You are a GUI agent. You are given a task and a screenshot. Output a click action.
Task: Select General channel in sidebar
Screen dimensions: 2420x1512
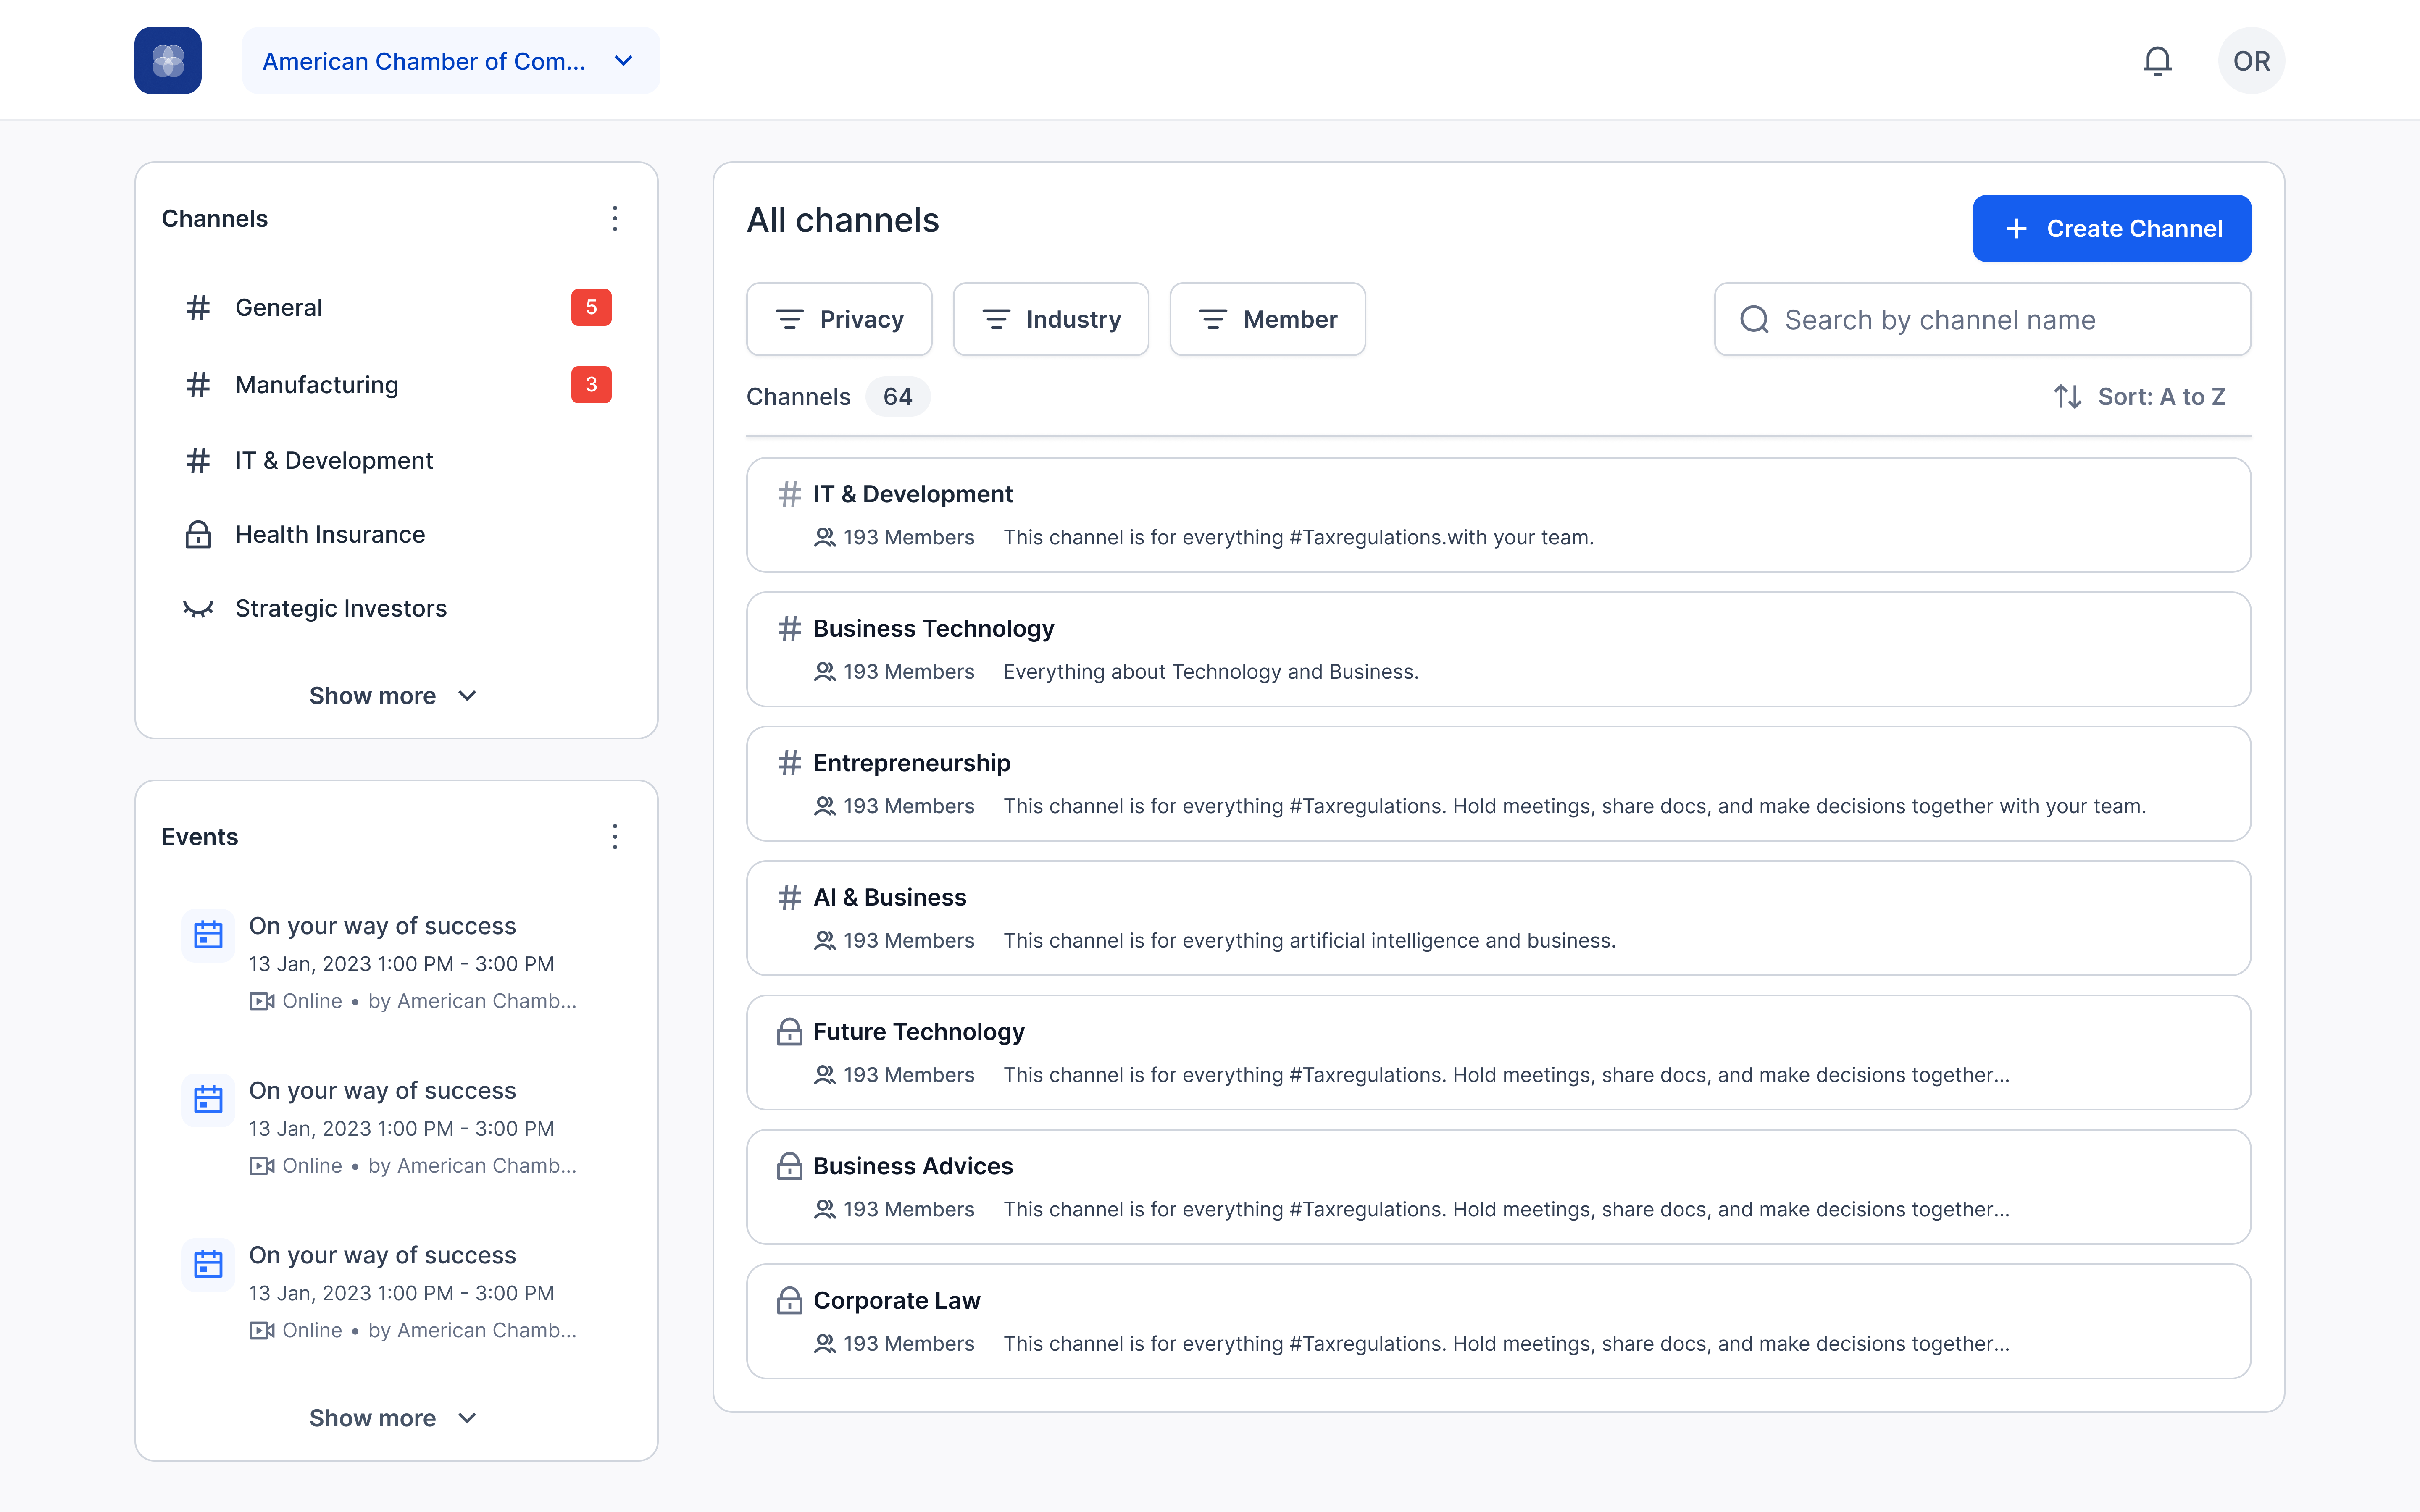(279, 308)
